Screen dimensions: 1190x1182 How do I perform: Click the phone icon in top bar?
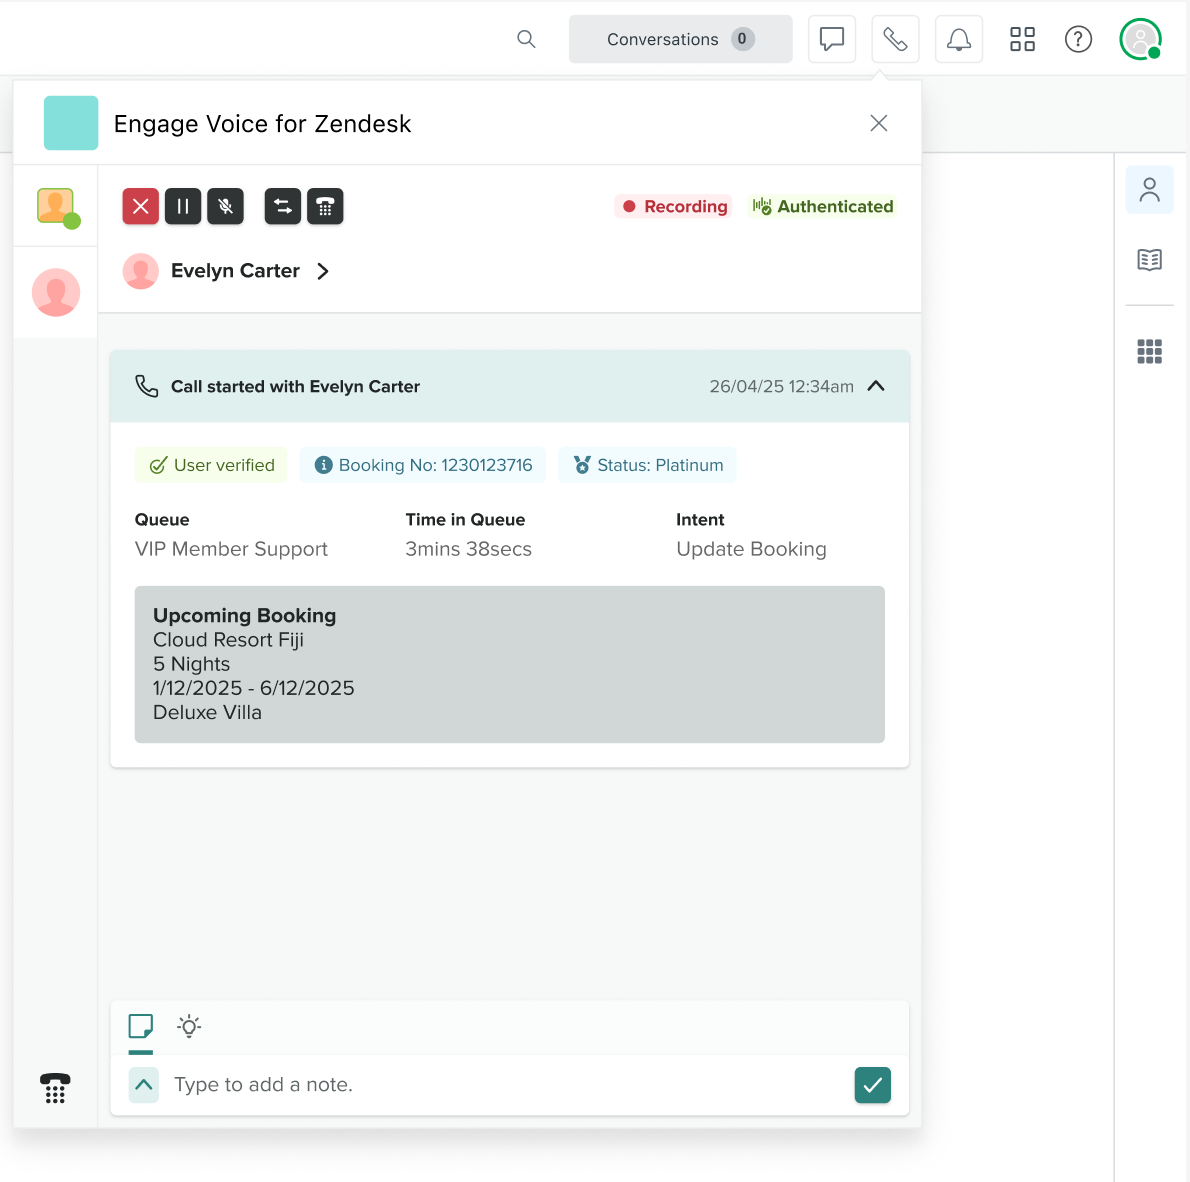(x=895, y=39)
